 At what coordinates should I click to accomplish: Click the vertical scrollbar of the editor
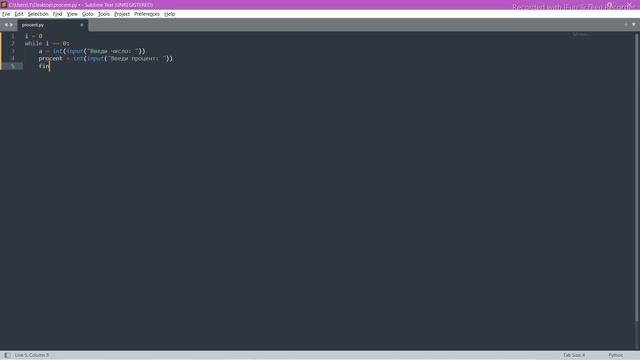tap(637, 178)
